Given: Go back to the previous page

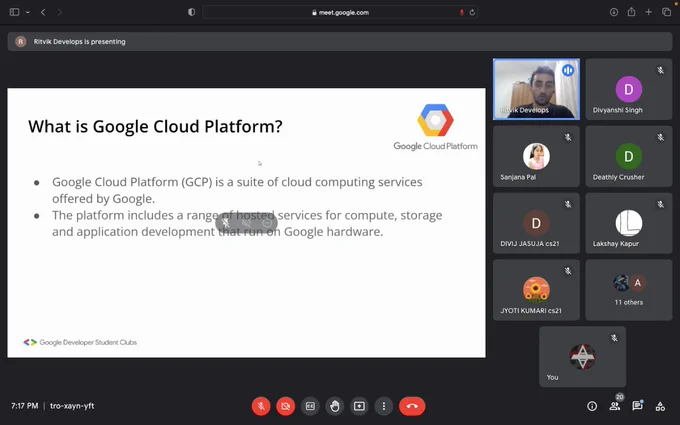Looking at the screenshot, I should [43, 12].
